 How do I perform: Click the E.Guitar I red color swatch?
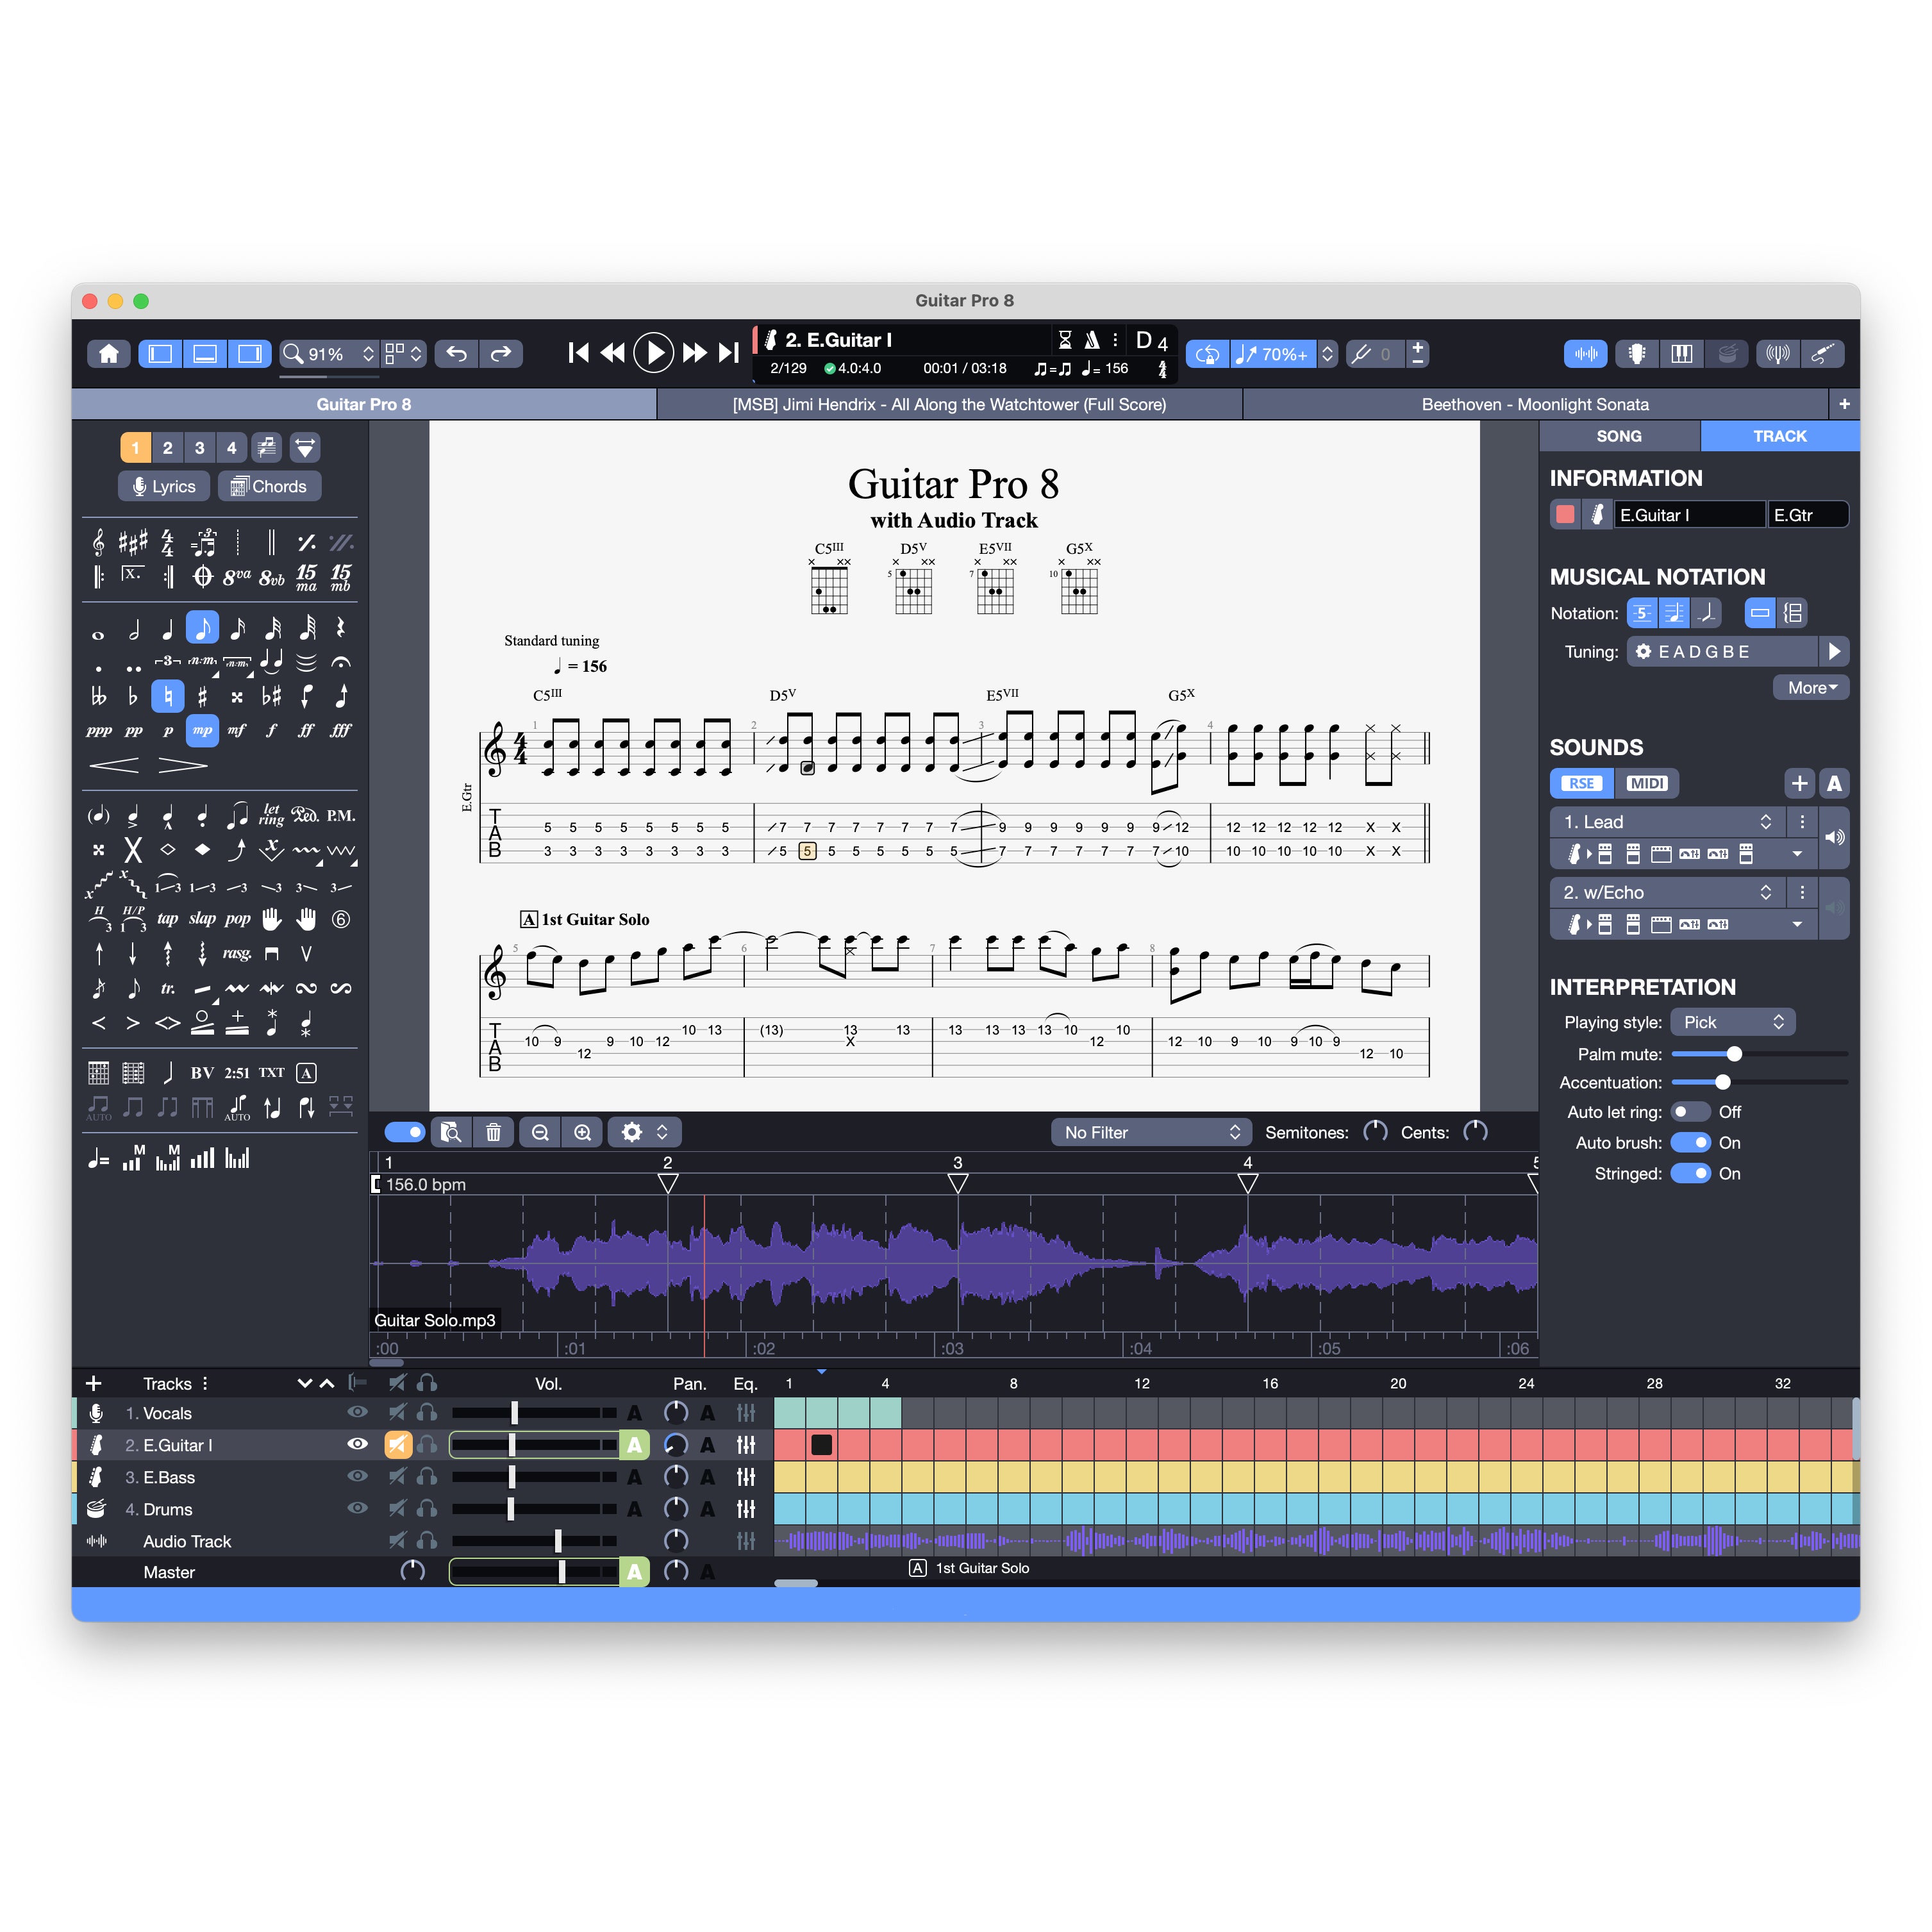click(1565, 514)
